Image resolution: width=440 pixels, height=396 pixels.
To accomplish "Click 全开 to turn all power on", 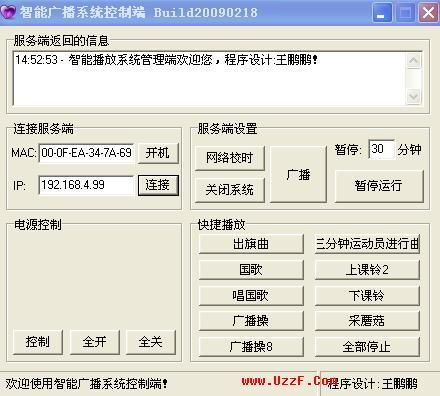I will 94,342.
